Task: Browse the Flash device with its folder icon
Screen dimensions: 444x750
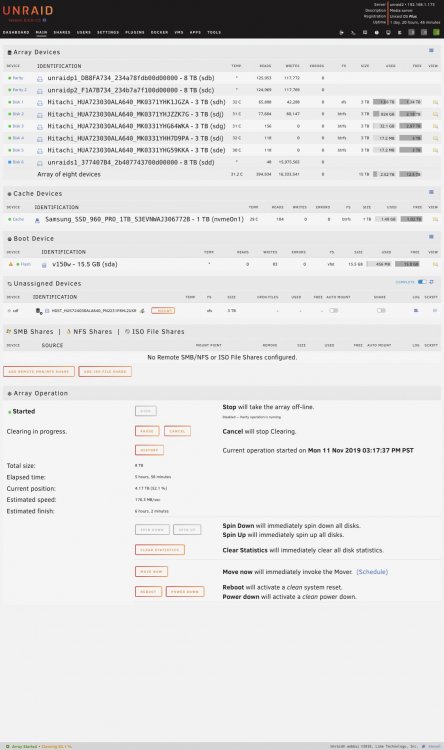Action: click(435, 264)
